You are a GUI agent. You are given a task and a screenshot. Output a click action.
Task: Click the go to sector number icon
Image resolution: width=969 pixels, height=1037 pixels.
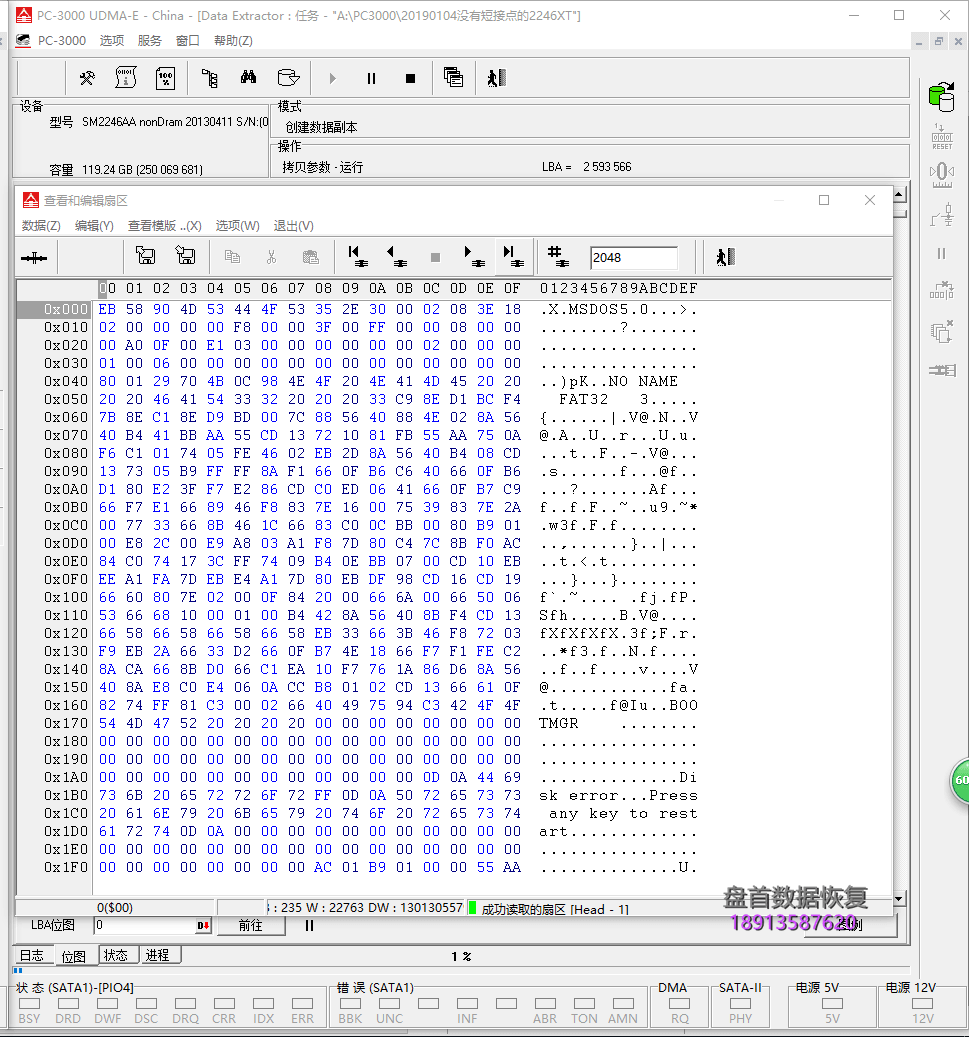coord(558,257)
